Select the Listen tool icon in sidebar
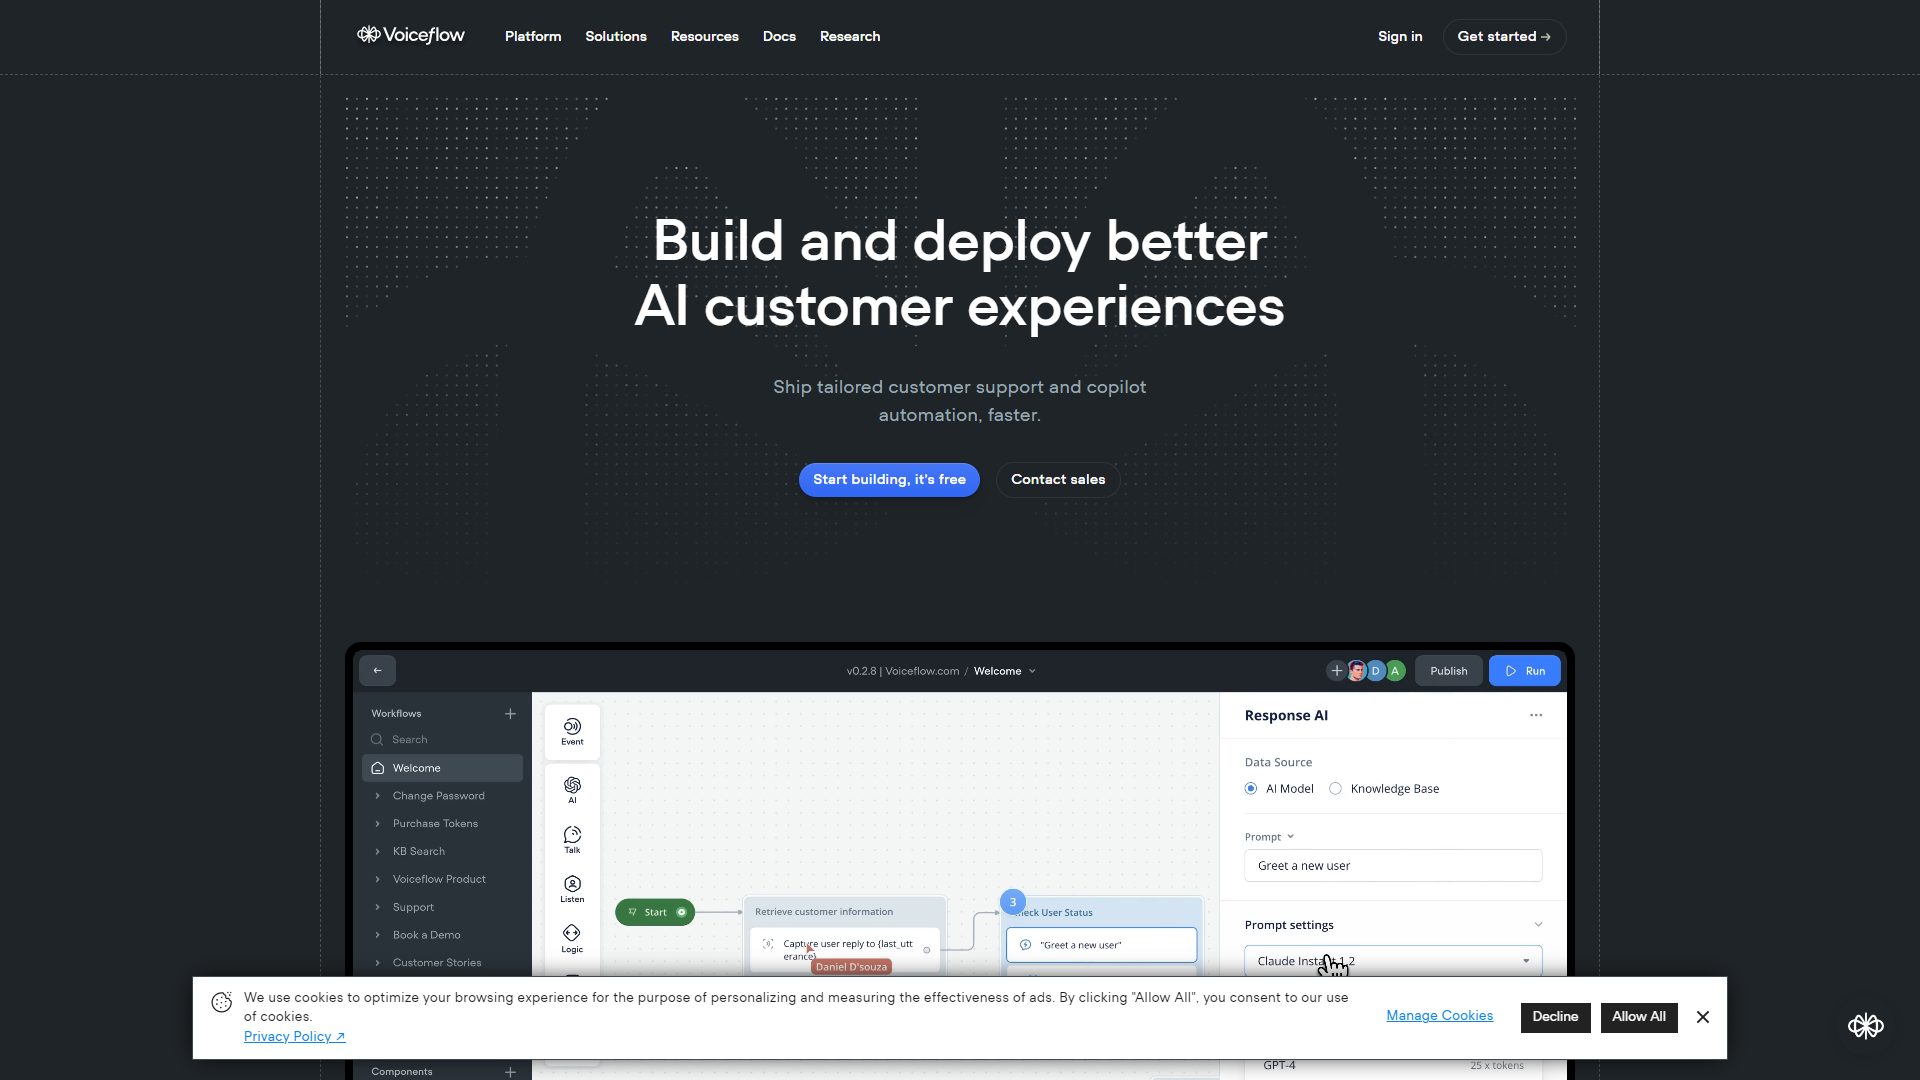 point(571,890)
